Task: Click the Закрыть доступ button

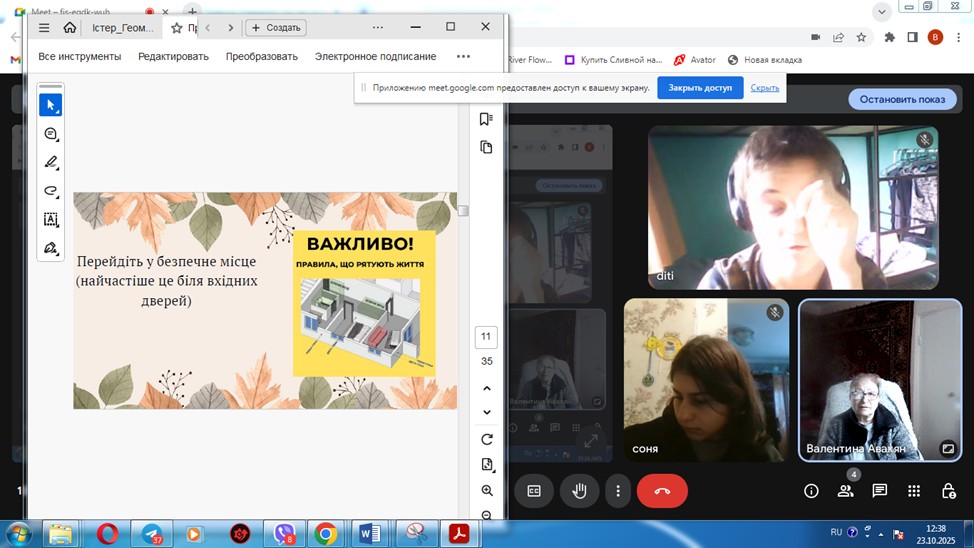Action: 700,88
